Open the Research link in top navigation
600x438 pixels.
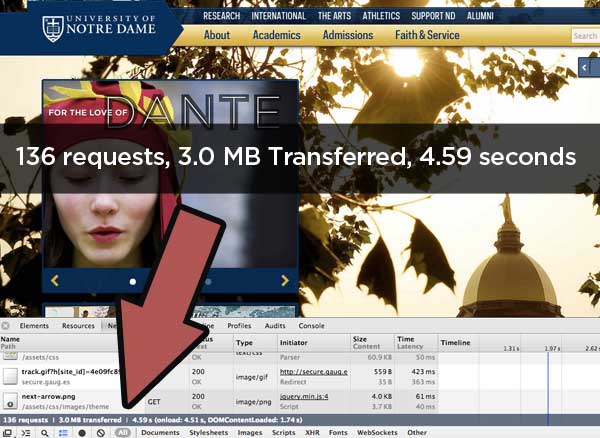pos(222,16)
